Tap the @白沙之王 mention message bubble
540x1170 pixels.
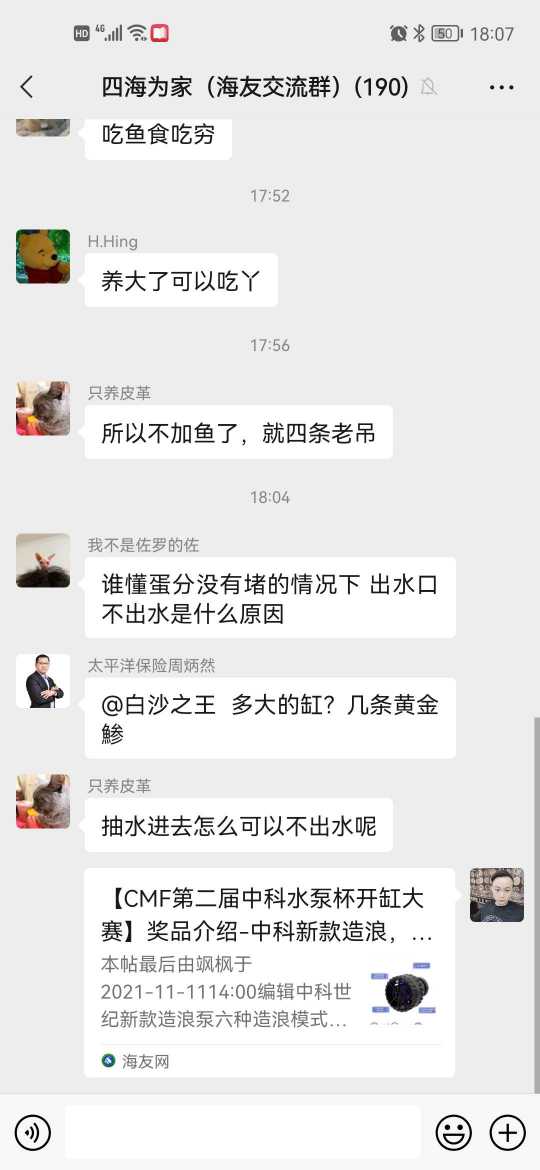(x=270, y=718)
